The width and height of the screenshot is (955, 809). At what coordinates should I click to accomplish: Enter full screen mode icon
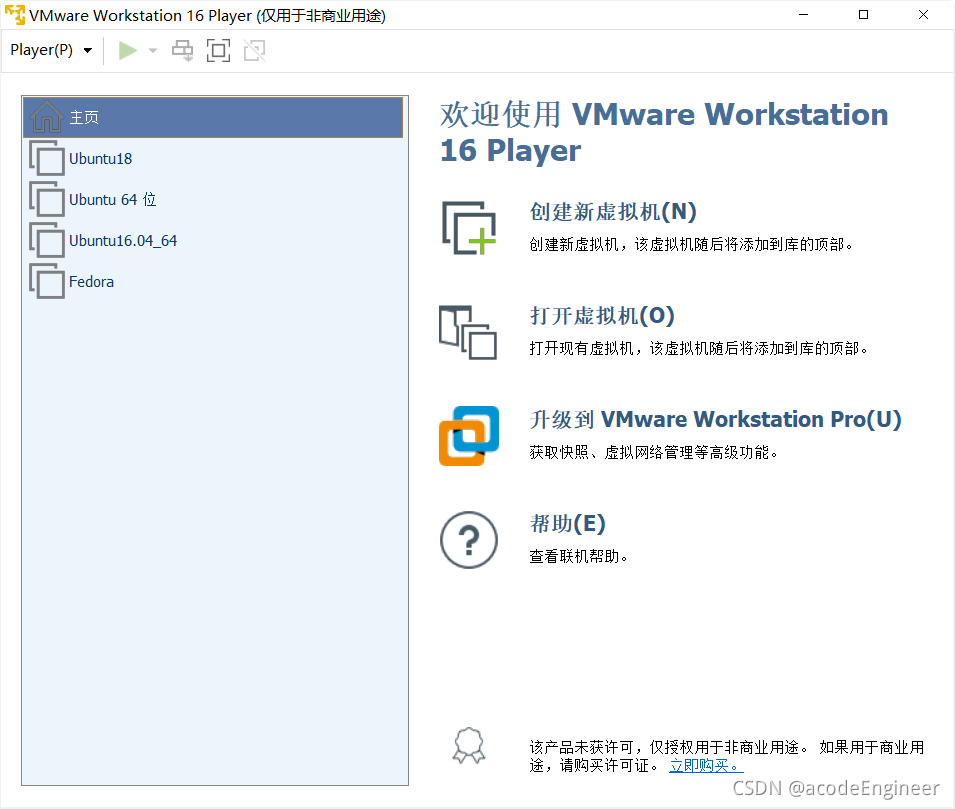218,51
